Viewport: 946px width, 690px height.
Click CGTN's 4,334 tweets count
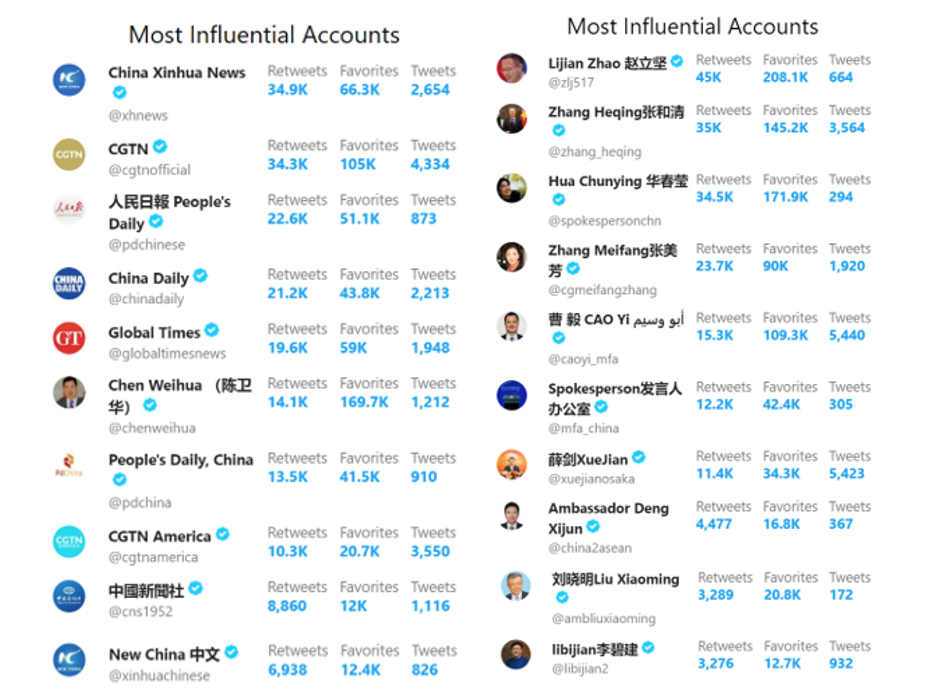pos(430,164)
